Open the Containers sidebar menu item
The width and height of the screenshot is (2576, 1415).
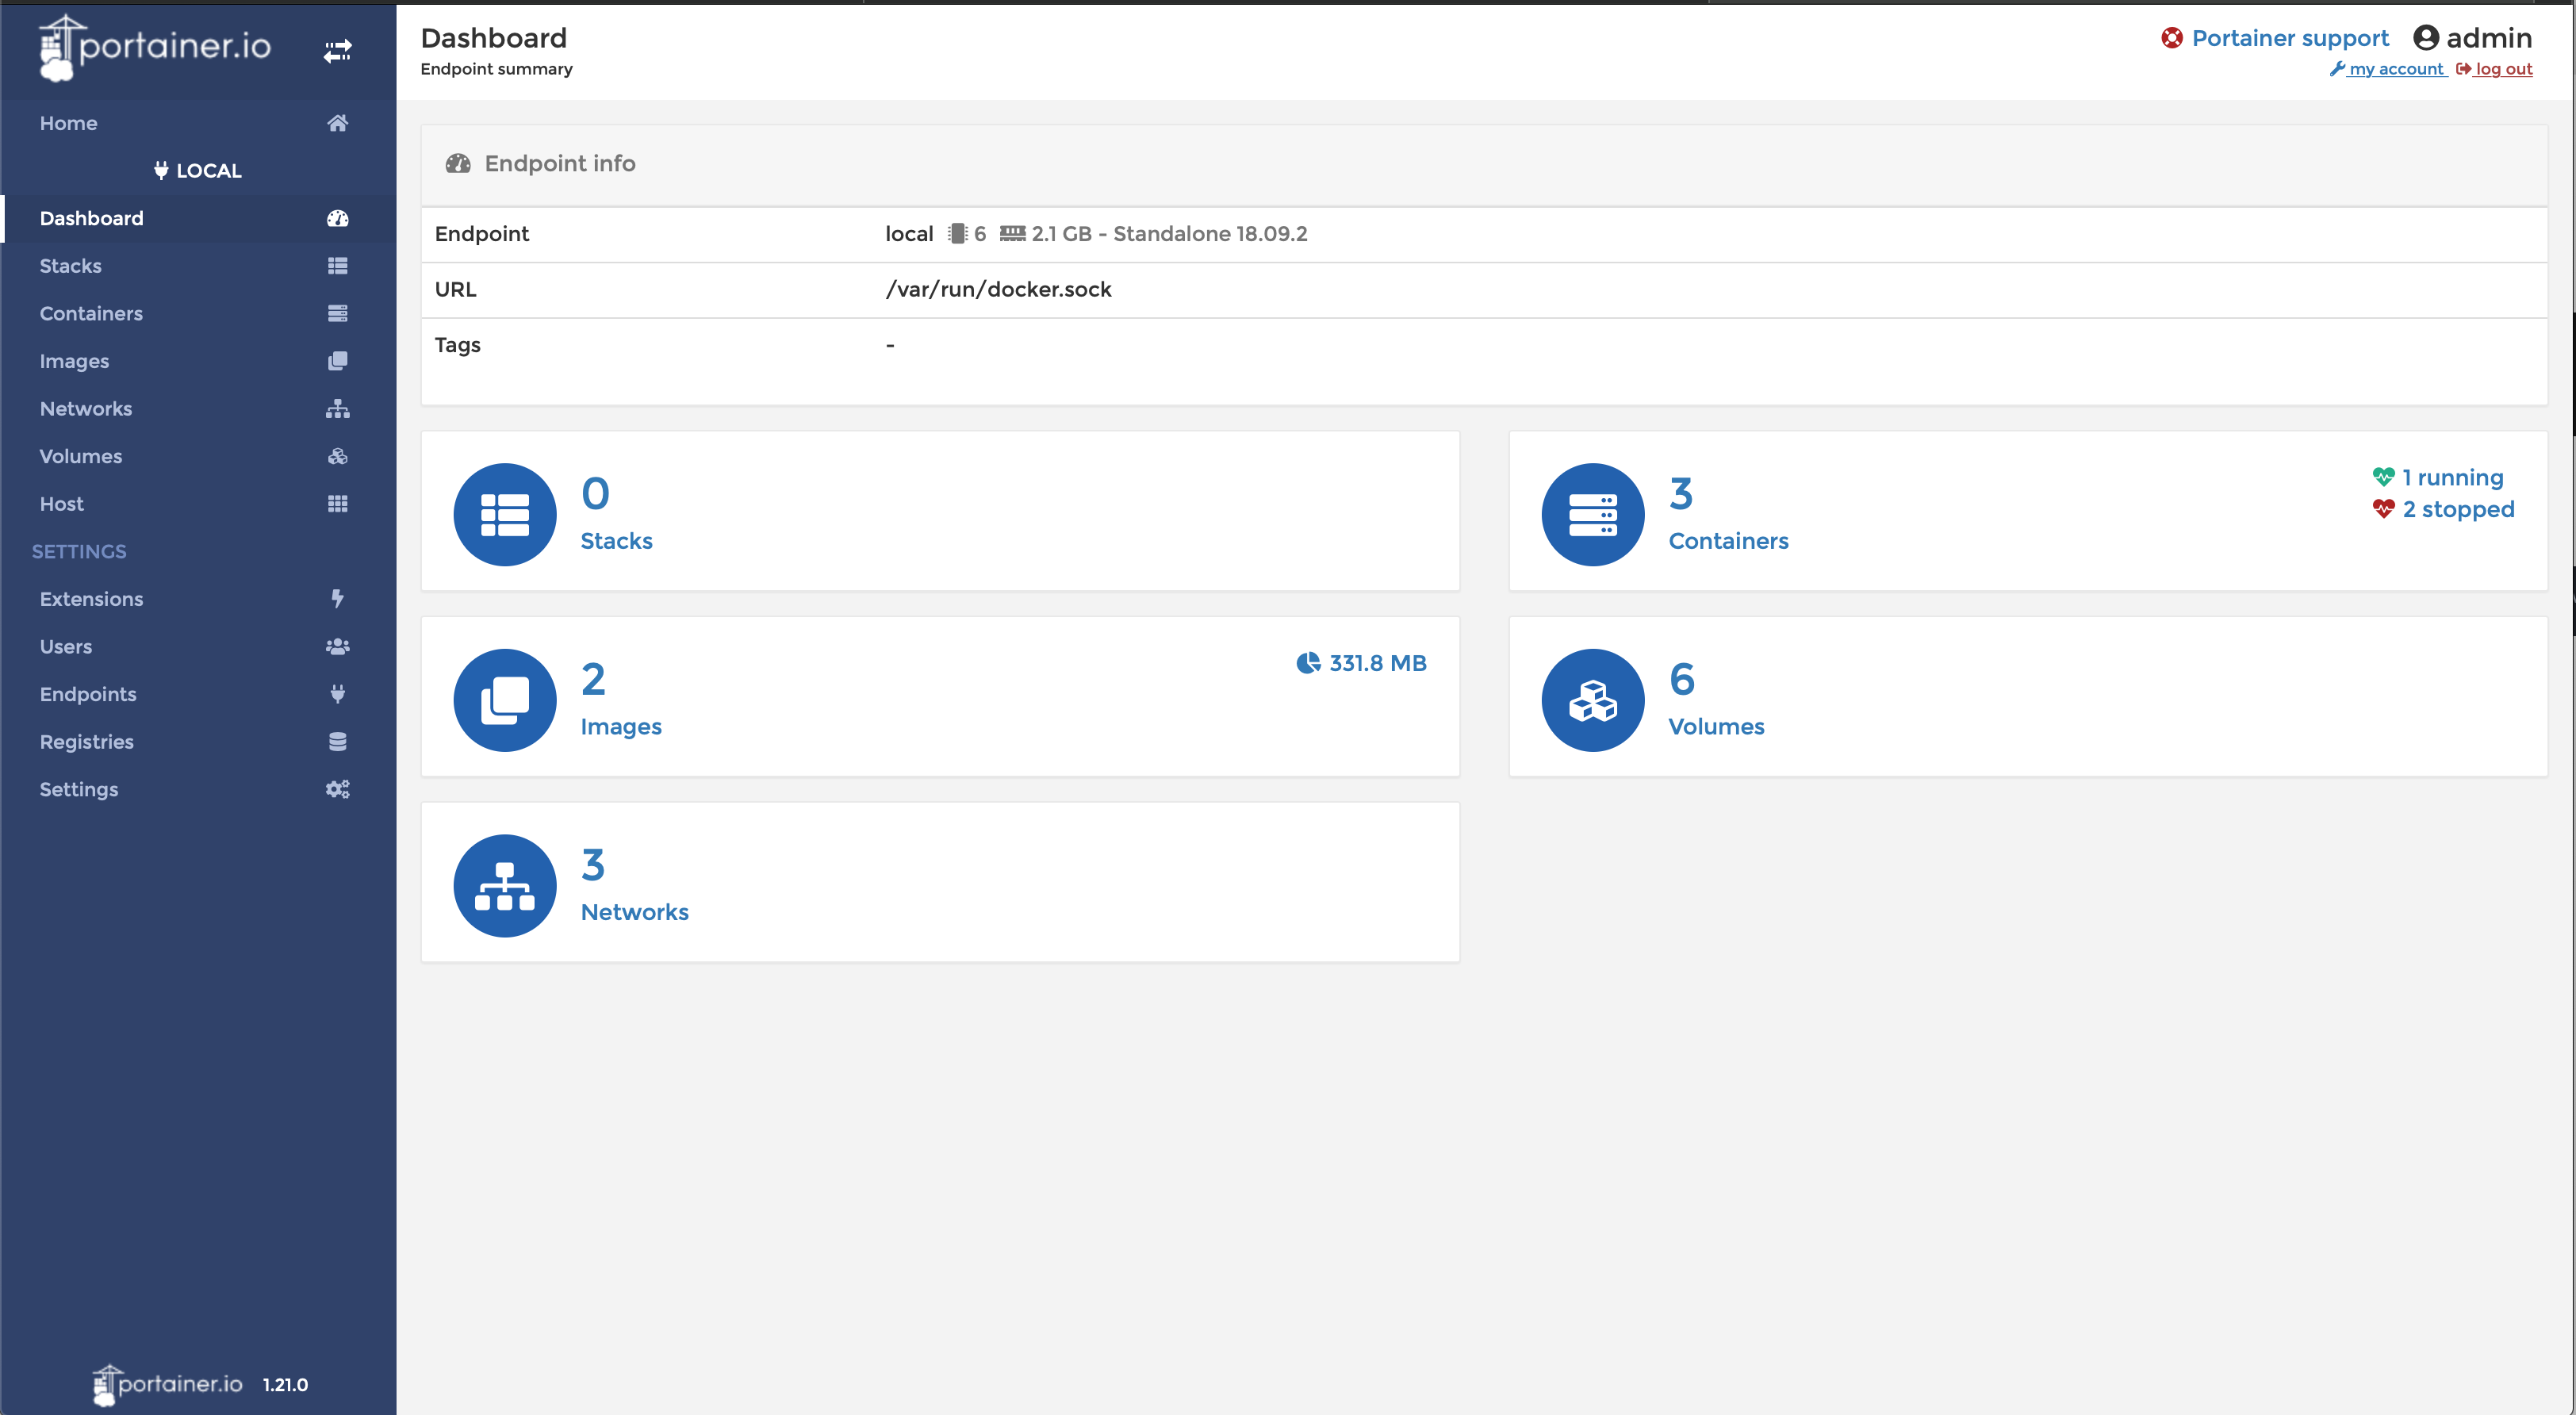pyautogui.click(x=91, y=313)
